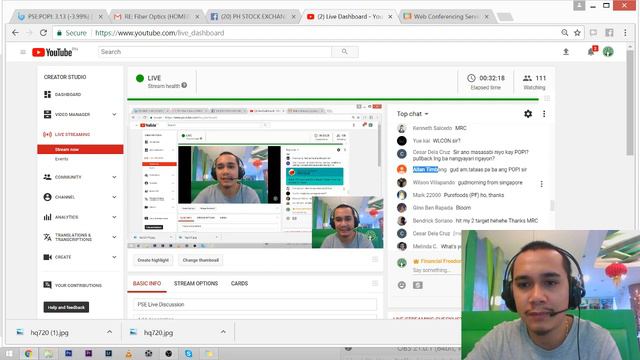Expand Translations & Transcriptions chevron
This screenshot has height=360, width=640.
coord(114,237)
